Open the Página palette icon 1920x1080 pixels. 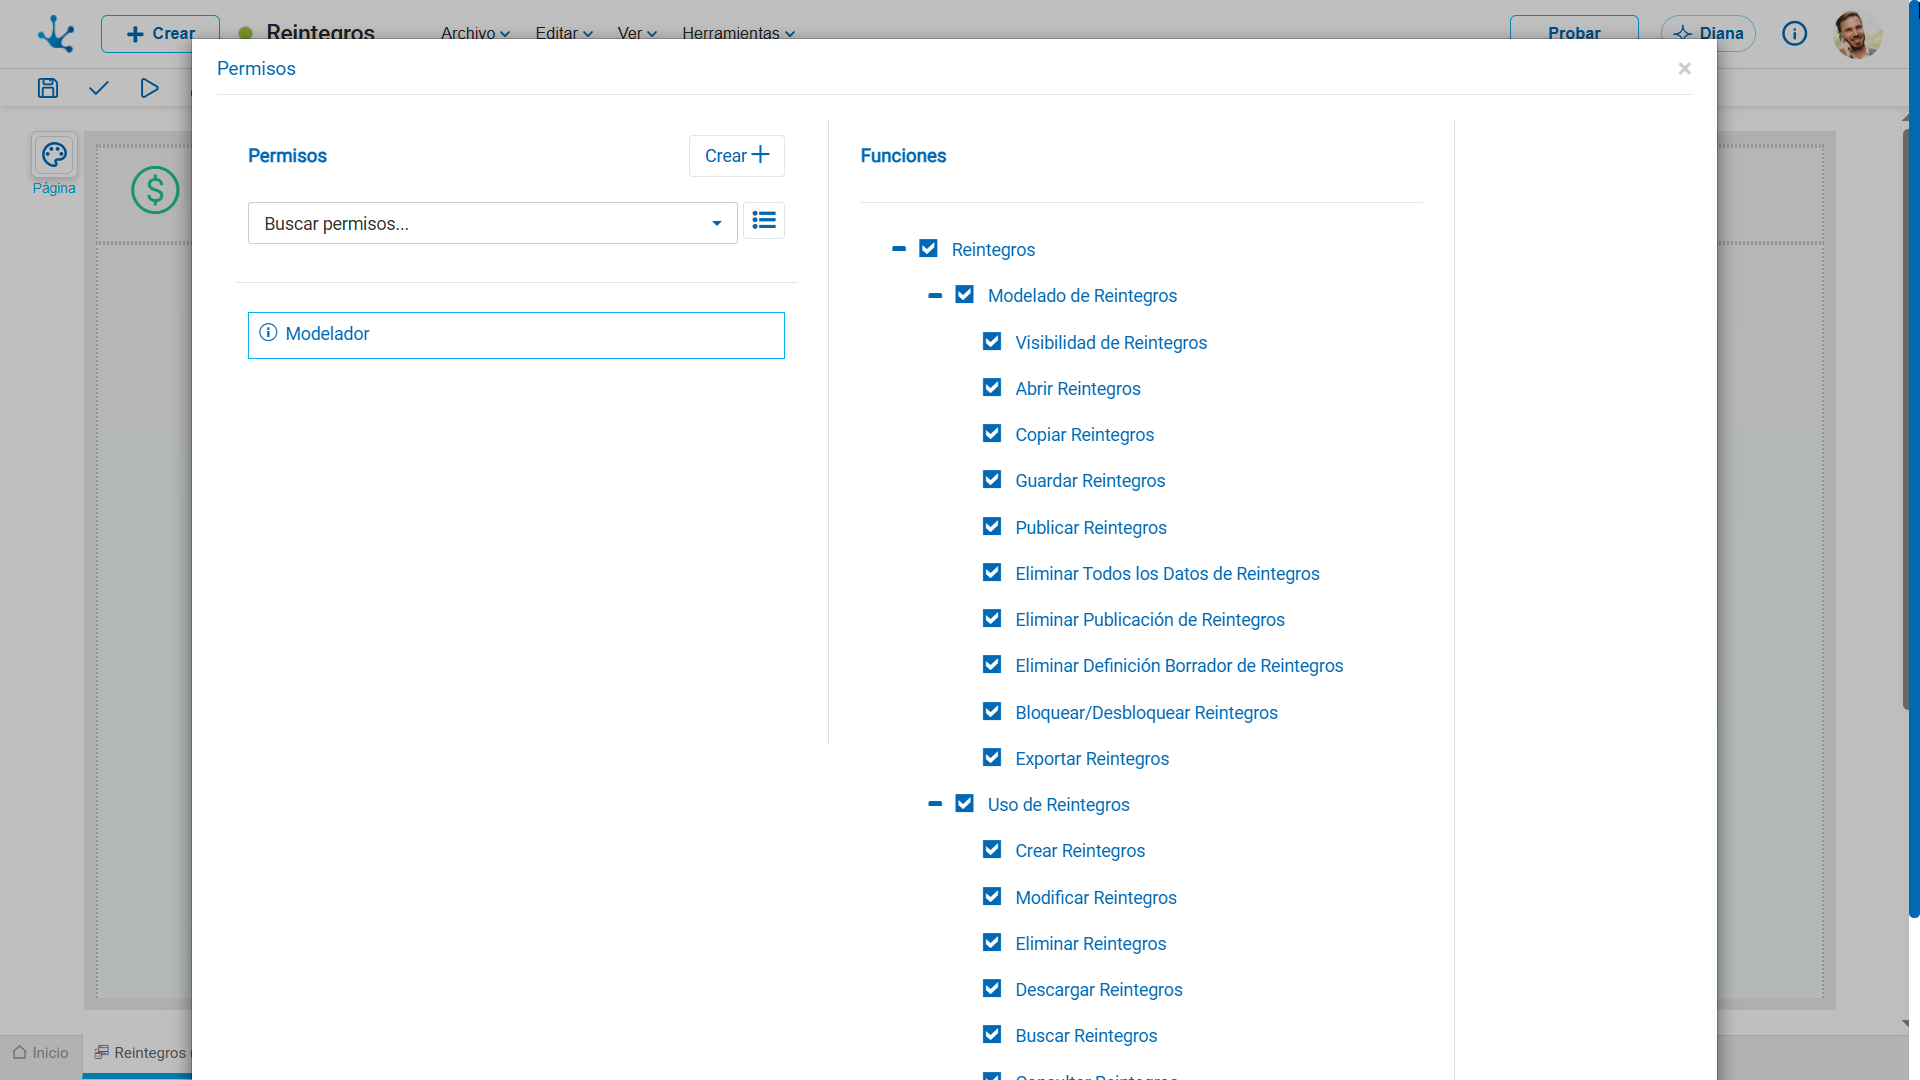(54, 155)
